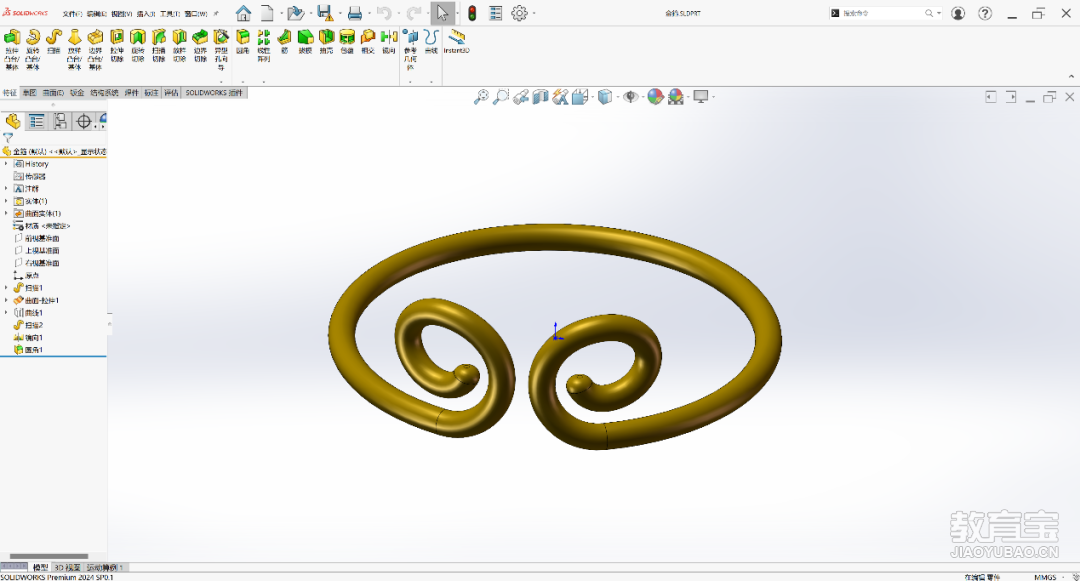The height and width of the screenshot is (581, 1080).
Task: Select the Draft tool
Action: (x=305, y=41)
